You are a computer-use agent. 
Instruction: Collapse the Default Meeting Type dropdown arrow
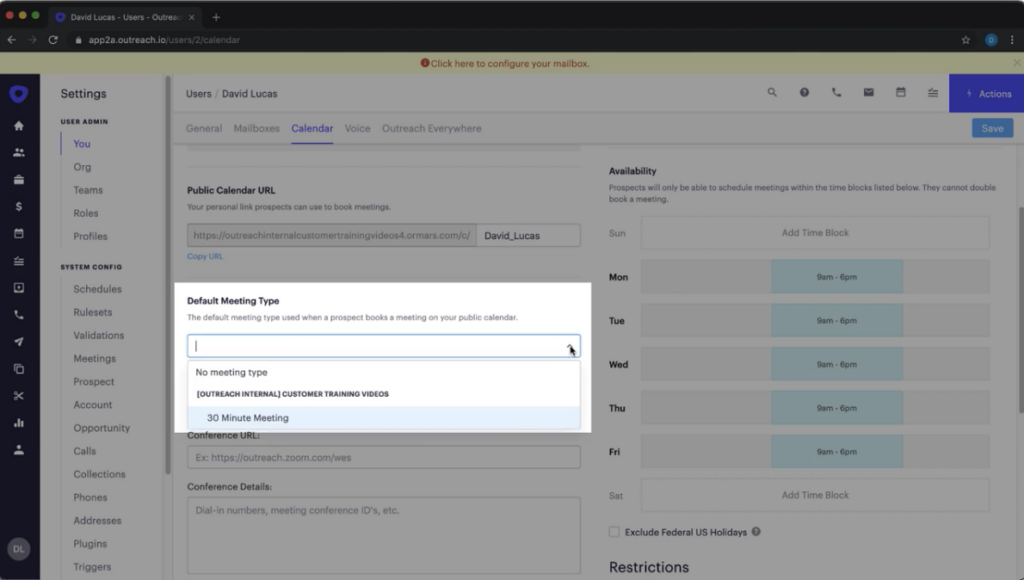(570, 346)
